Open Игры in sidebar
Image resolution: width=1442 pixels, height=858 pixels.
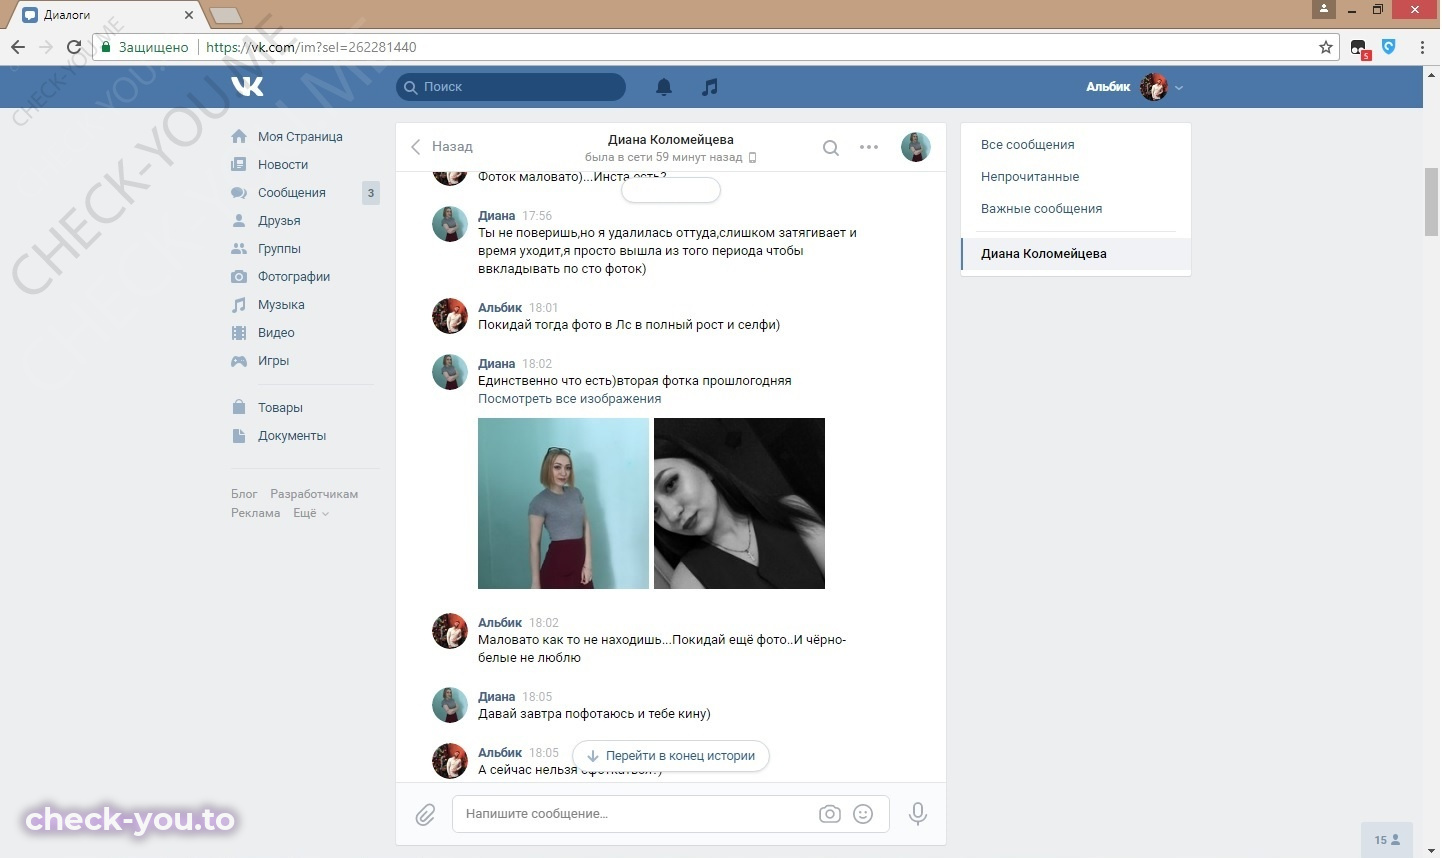click(273, 361)
